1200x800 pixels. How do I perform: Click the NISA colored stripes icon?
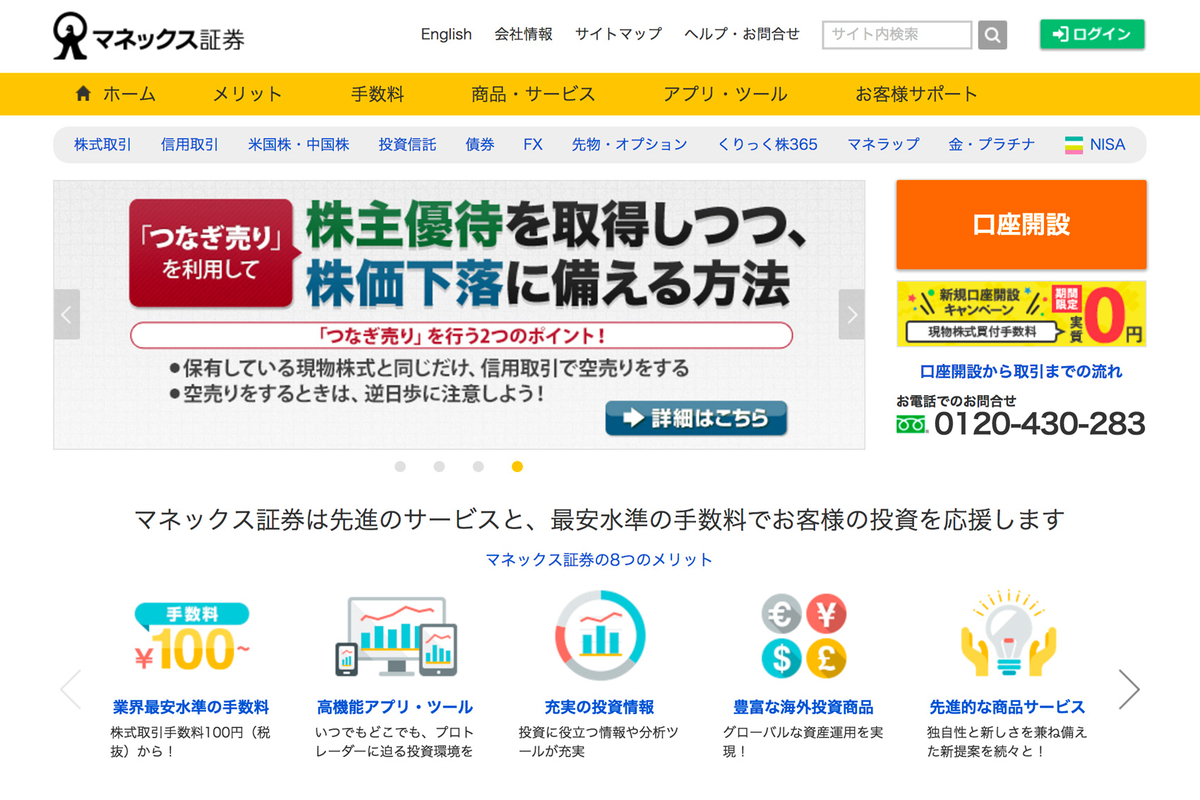pyautogui.click(x=1075, y=144)
